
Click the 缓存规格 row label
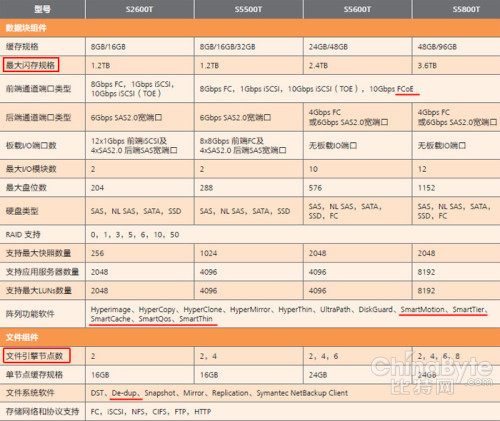[22, 47]
